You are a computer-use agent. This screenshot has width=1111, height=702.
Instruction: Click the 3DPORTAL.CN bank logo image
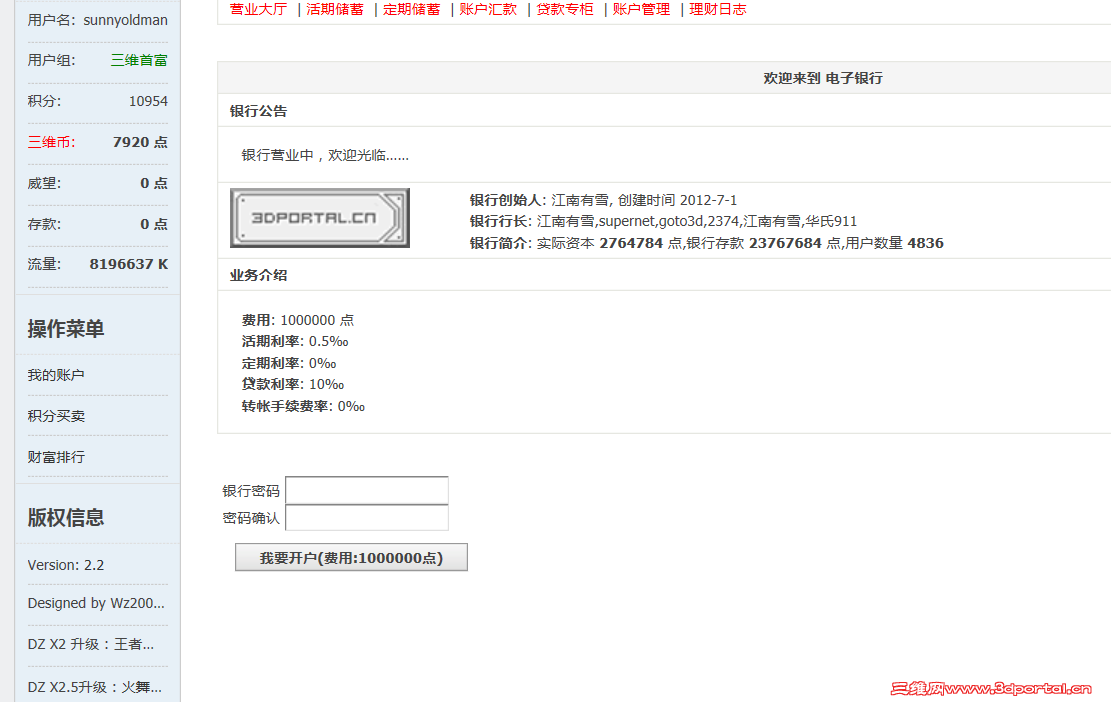tap(319, 218)
